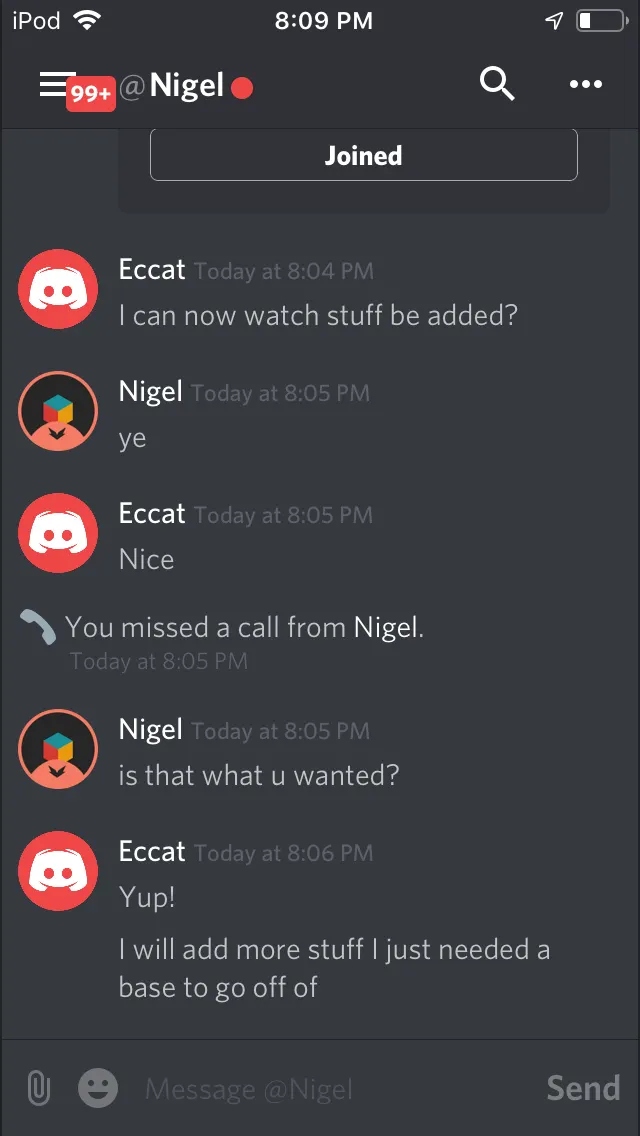Tap Nigel's avatar beside the "ye" message
The image size is (640, 1136).
58,411
